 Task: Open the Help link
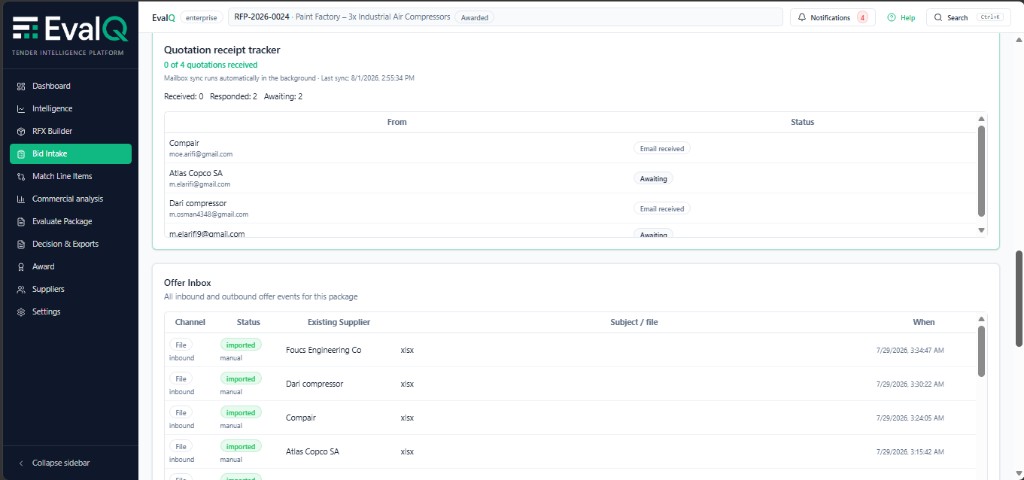tap(901, 18)
